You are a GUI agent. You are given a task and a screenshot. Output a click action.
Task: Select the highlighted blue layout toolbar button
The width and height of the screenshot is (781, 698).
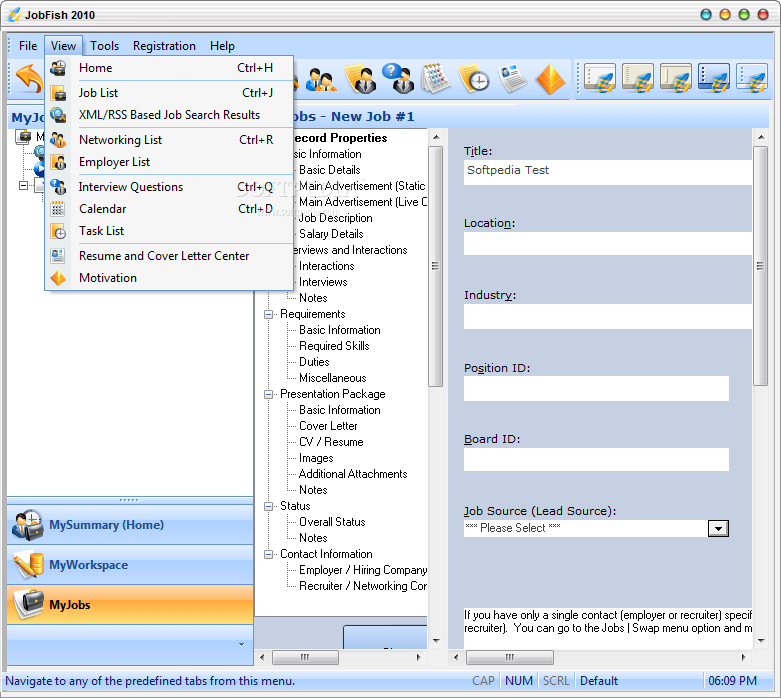point(714,78)
